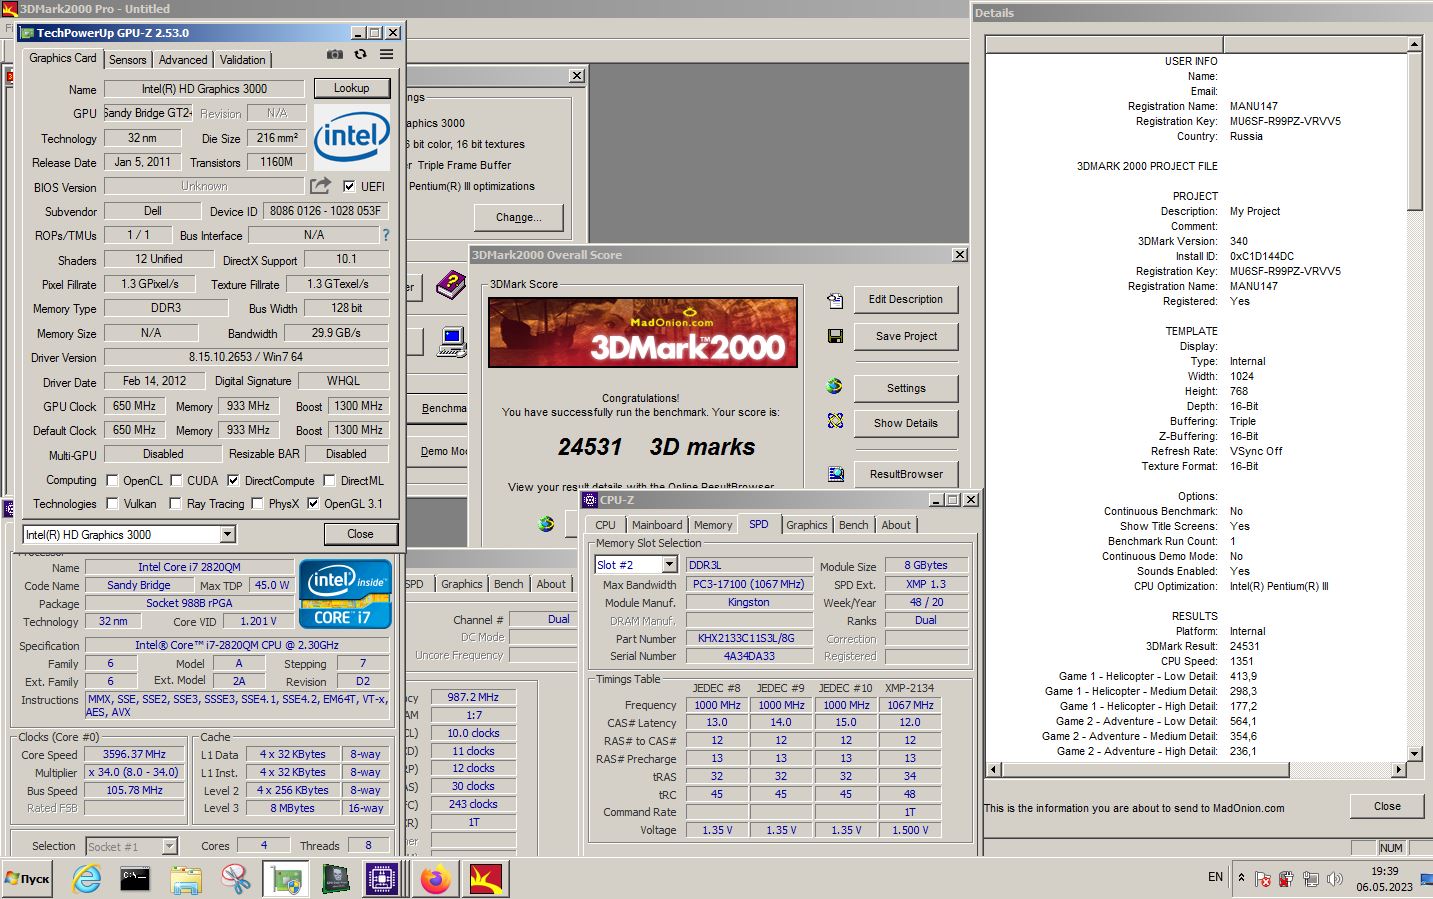
Task: Toggle the CUDA checkbox
Action: (x=176, y=480)
